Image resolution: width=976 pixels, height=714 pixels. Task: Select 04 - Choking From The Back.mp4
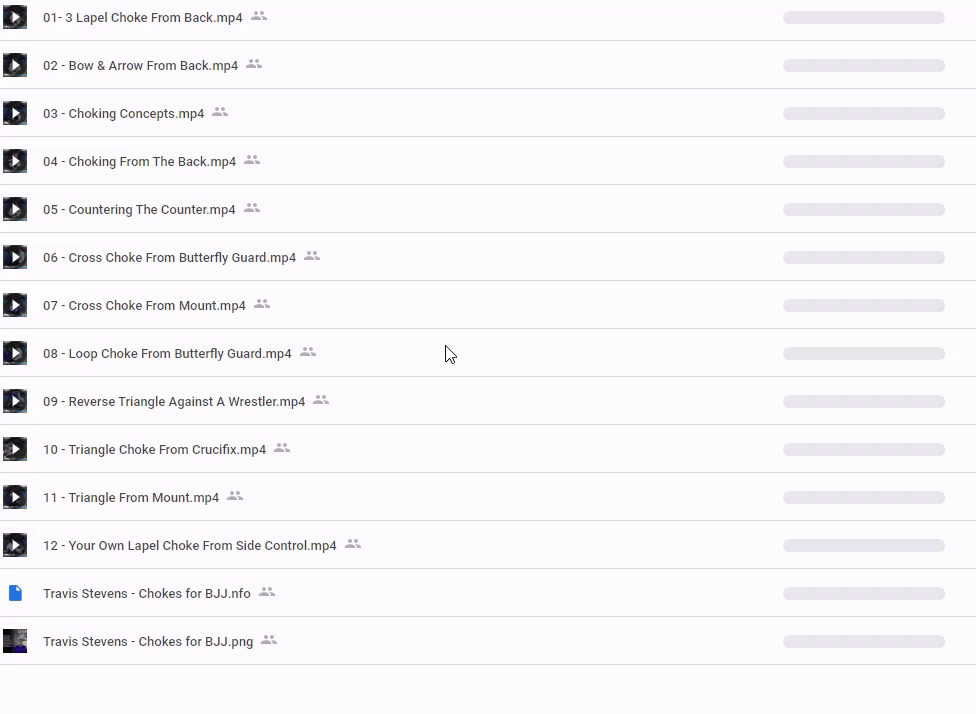coord(139,161)
